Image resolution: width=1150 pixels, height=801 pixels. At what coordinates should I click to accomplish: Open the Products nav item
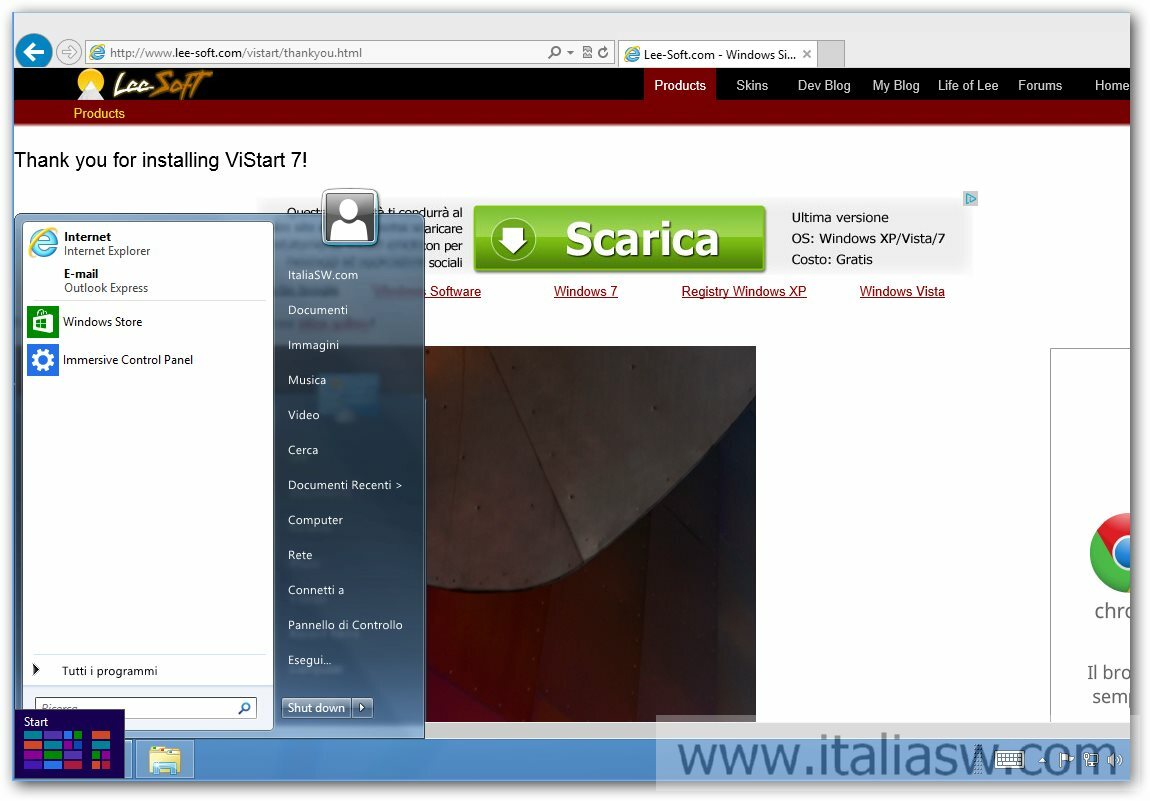click(680, 85)
